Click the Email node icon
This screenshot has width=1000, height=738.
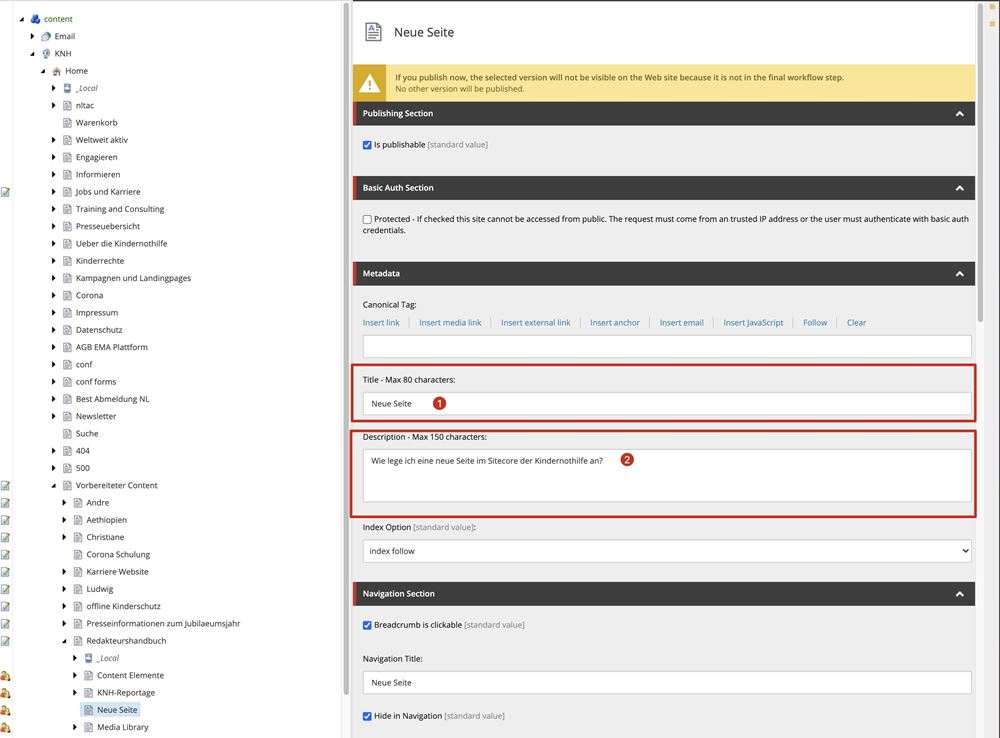(x=46, y=36)
